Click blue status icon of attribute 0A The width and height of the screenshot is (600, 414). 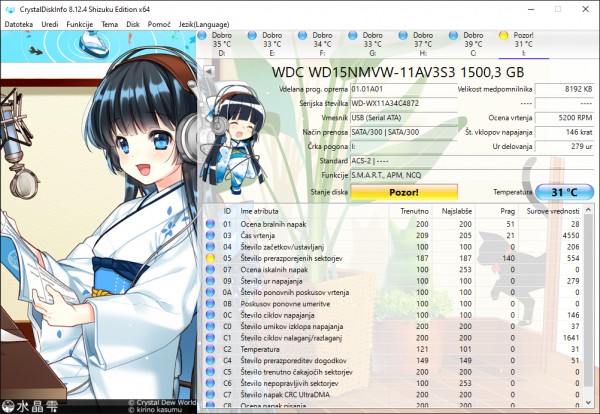pyautogui.click(x=210, y=292)
